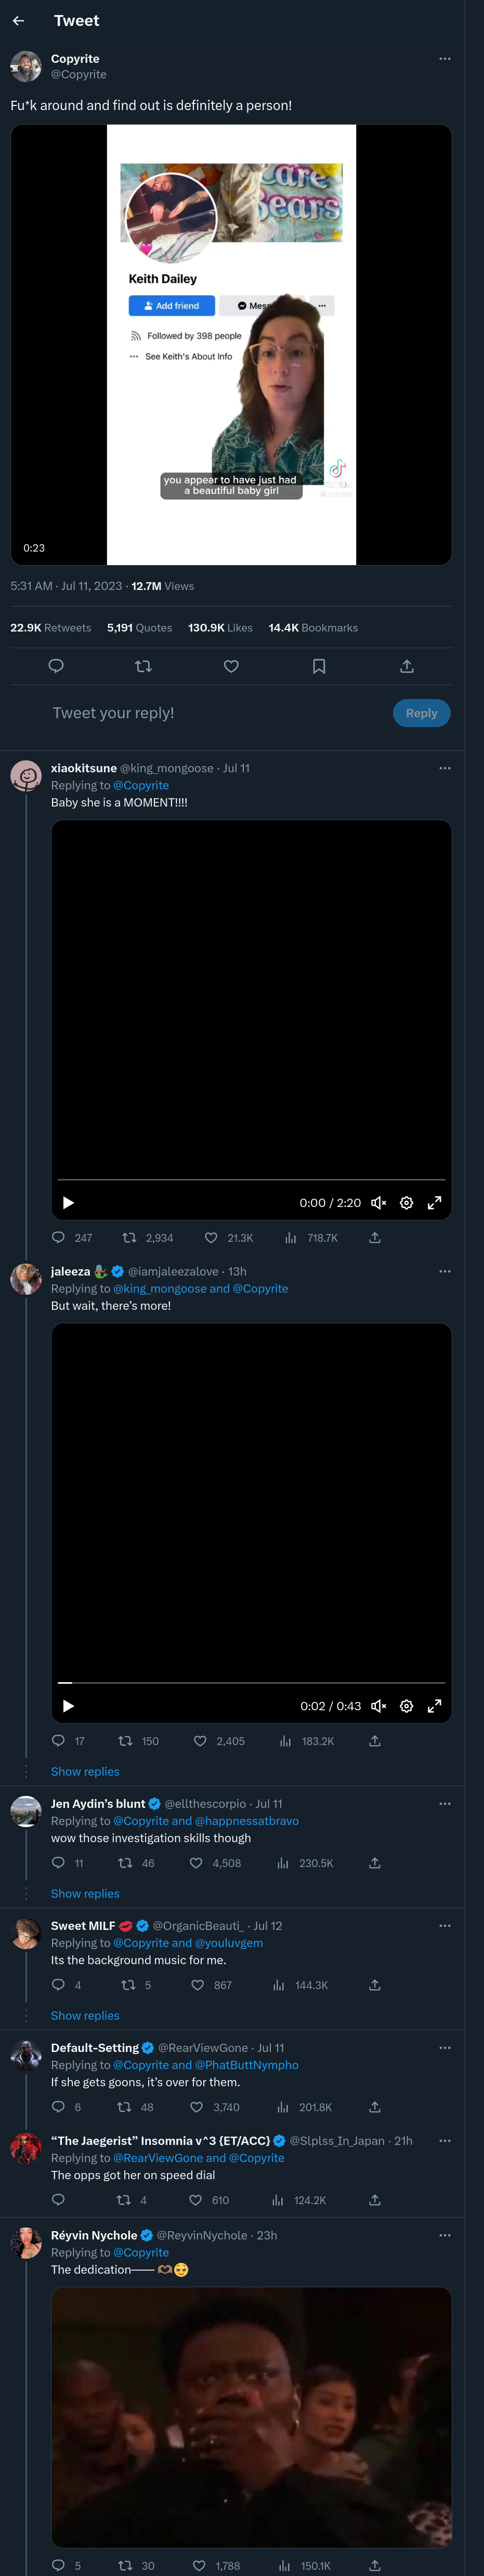Enter fullscreen on jaleeza's video
Screen dimensions: 484x2576
coord(434,1706)
